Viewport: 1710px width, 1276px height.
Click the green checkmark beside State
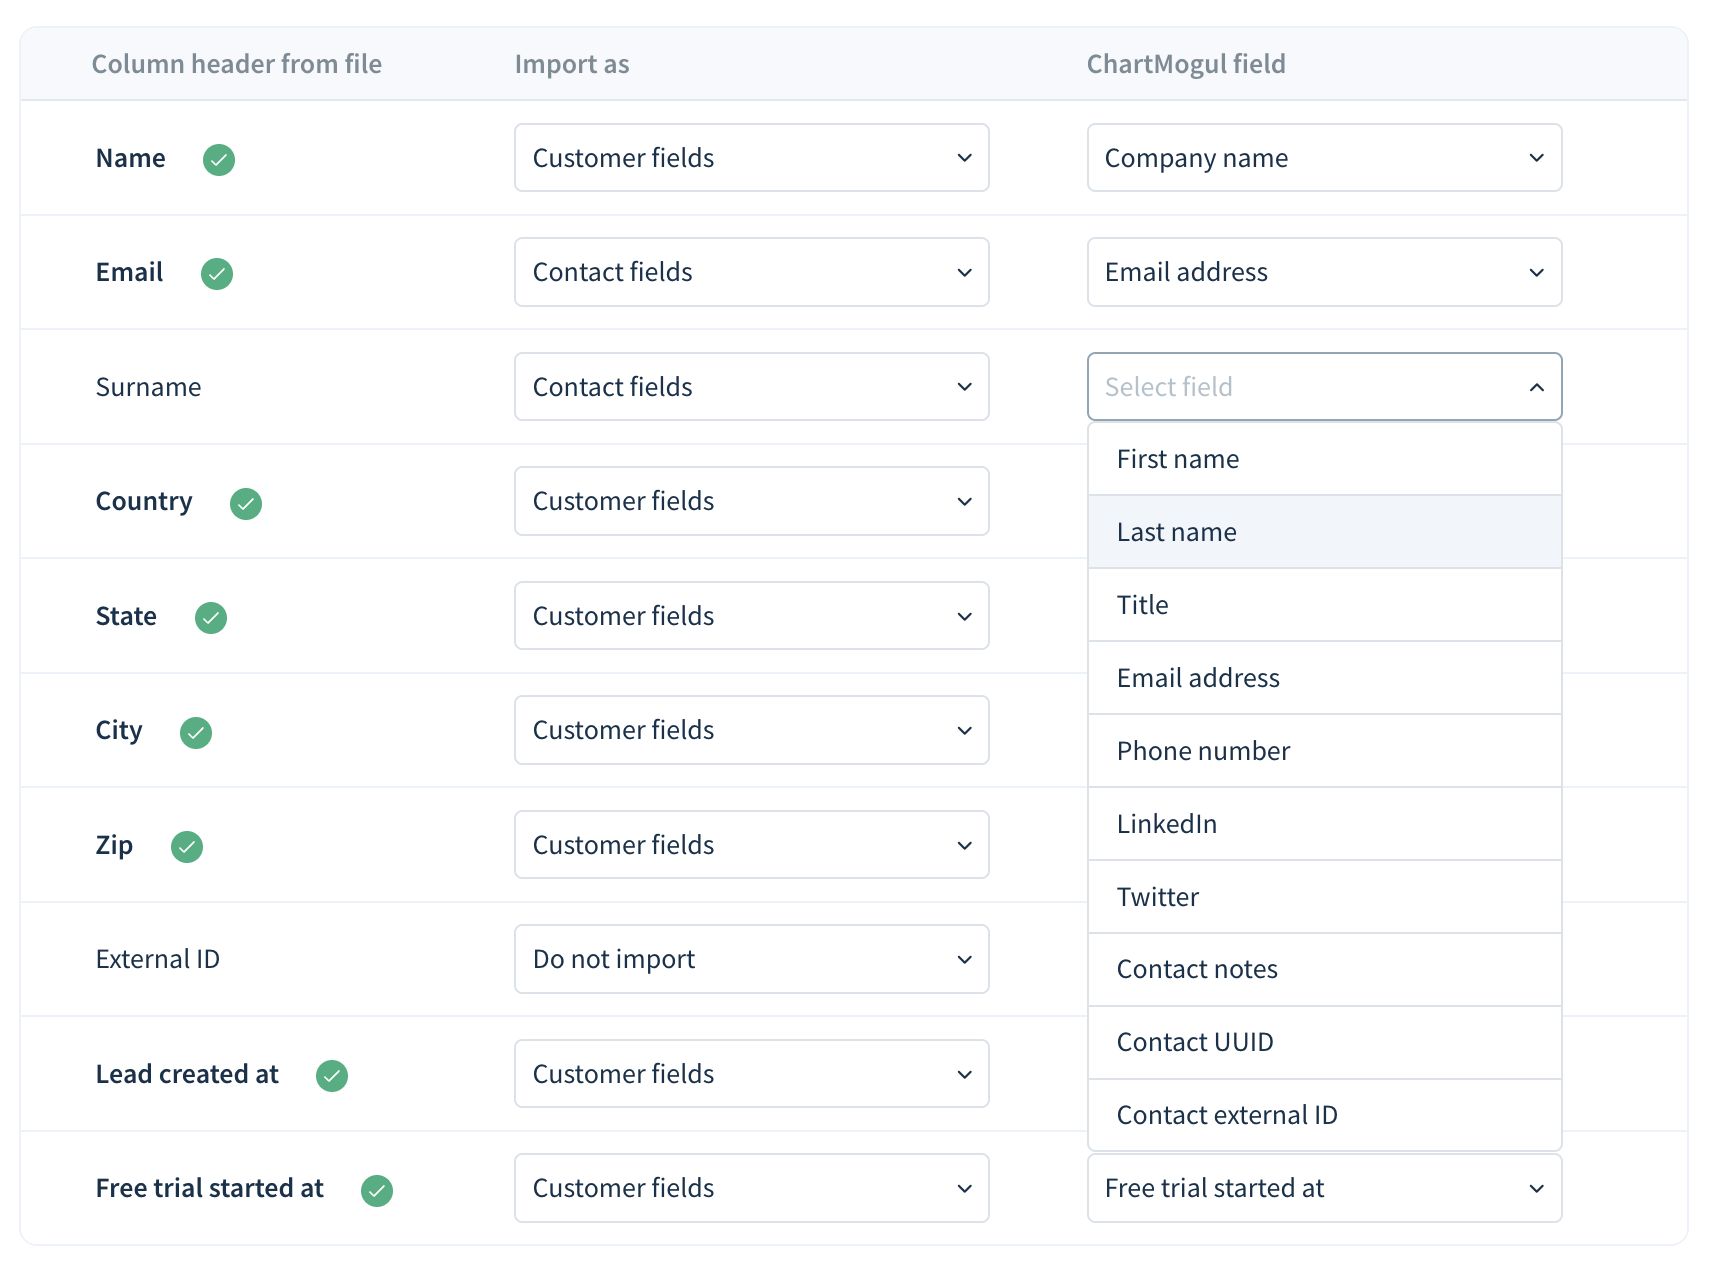tap(210, 618)
